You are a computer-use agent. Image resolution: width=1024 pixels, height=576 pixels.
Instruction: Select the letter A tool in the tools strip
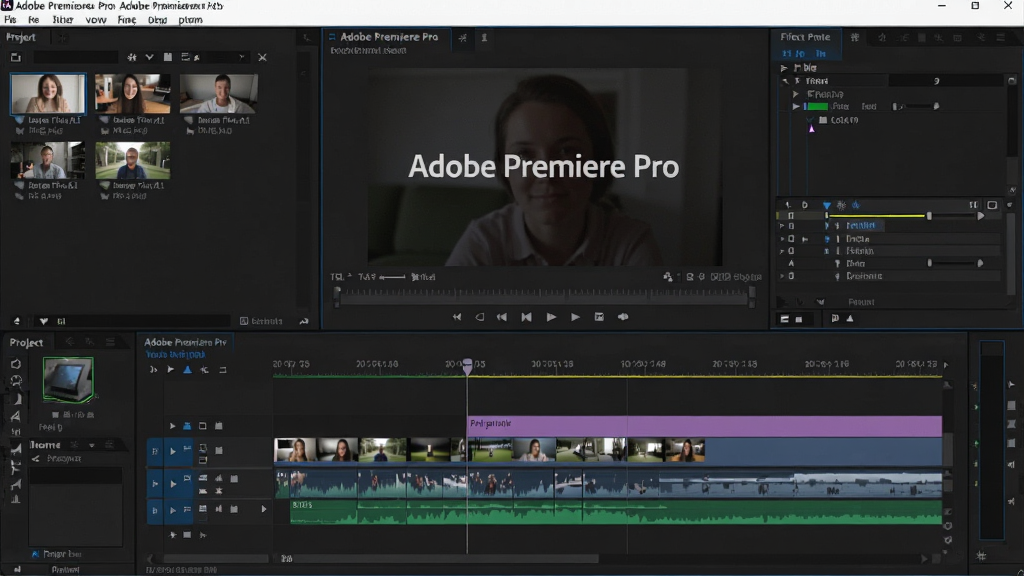click(16, 416)
